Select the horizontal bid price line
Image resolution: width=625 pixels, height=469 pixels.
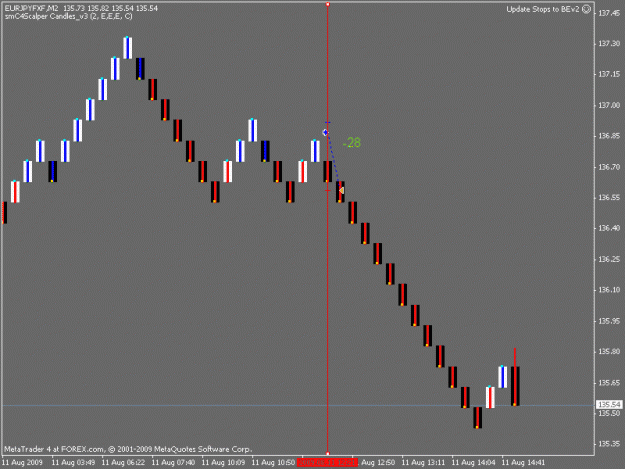pos(298,405)
